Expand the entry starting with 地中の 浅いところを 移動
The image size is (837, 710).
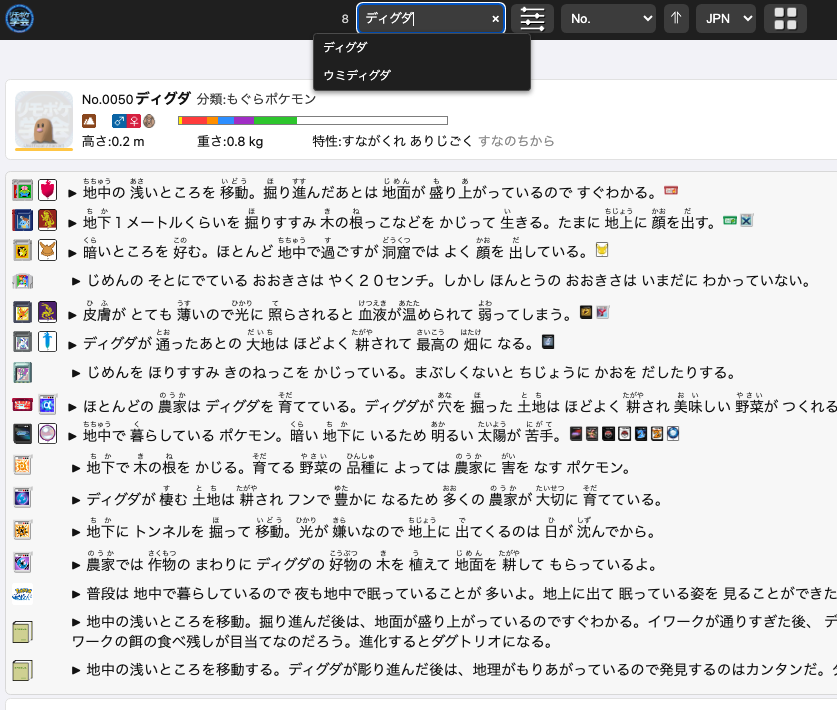coord(73,193)
